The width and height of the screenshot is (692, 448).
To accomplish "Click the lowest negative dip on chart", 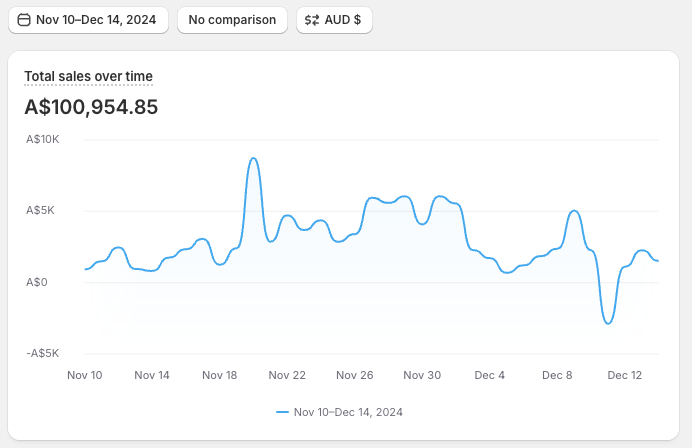I will (x=608, y=323).
